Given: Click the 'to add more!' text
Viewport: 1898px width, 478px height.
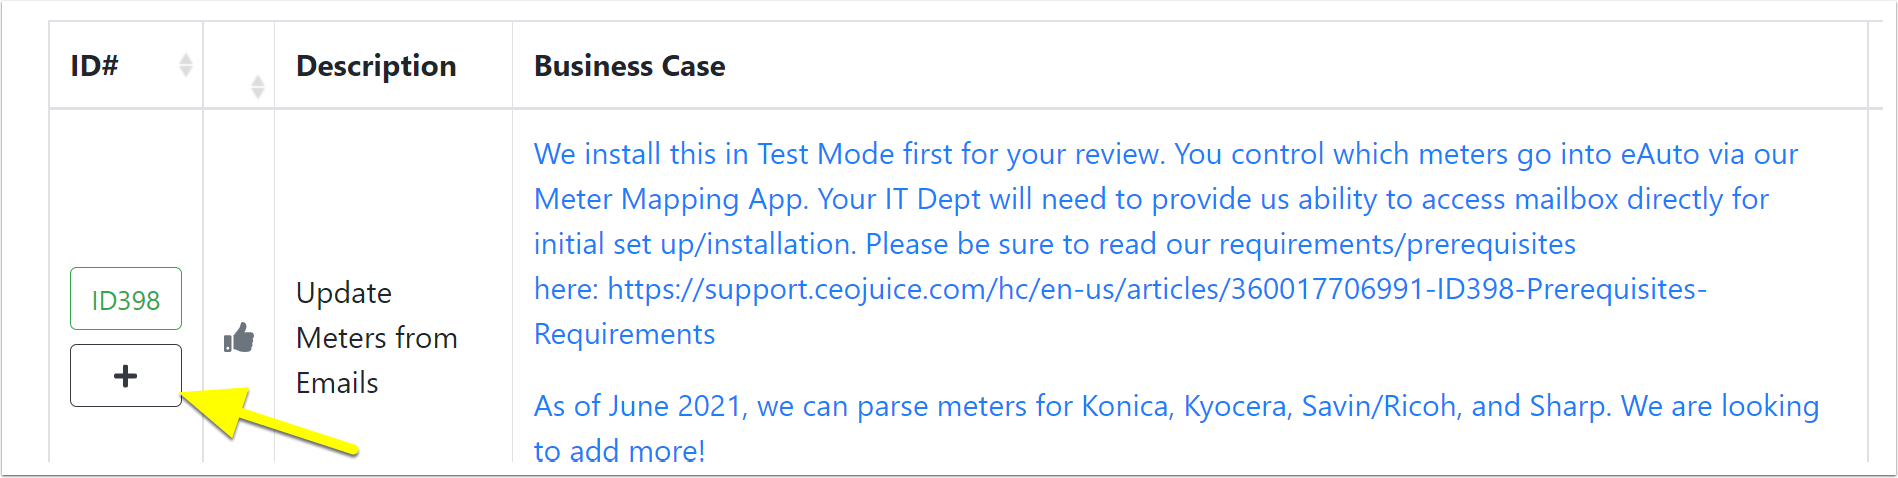Looking at the screenshot, I should [620, 451].
